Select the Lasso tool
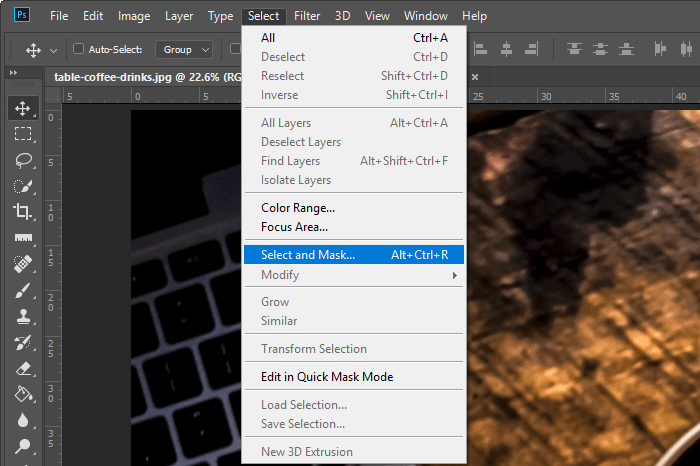 (x=23, y=160)
